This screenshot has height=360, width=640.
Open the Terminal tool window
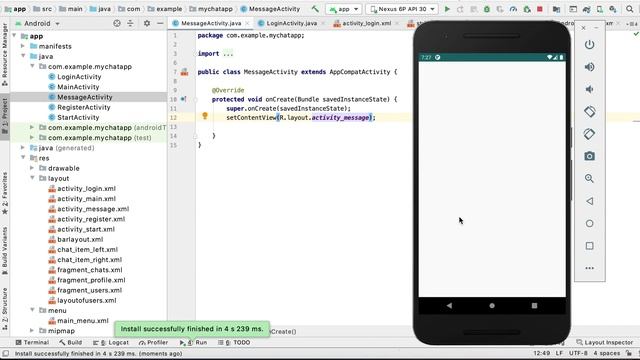(x=32, y=342)
